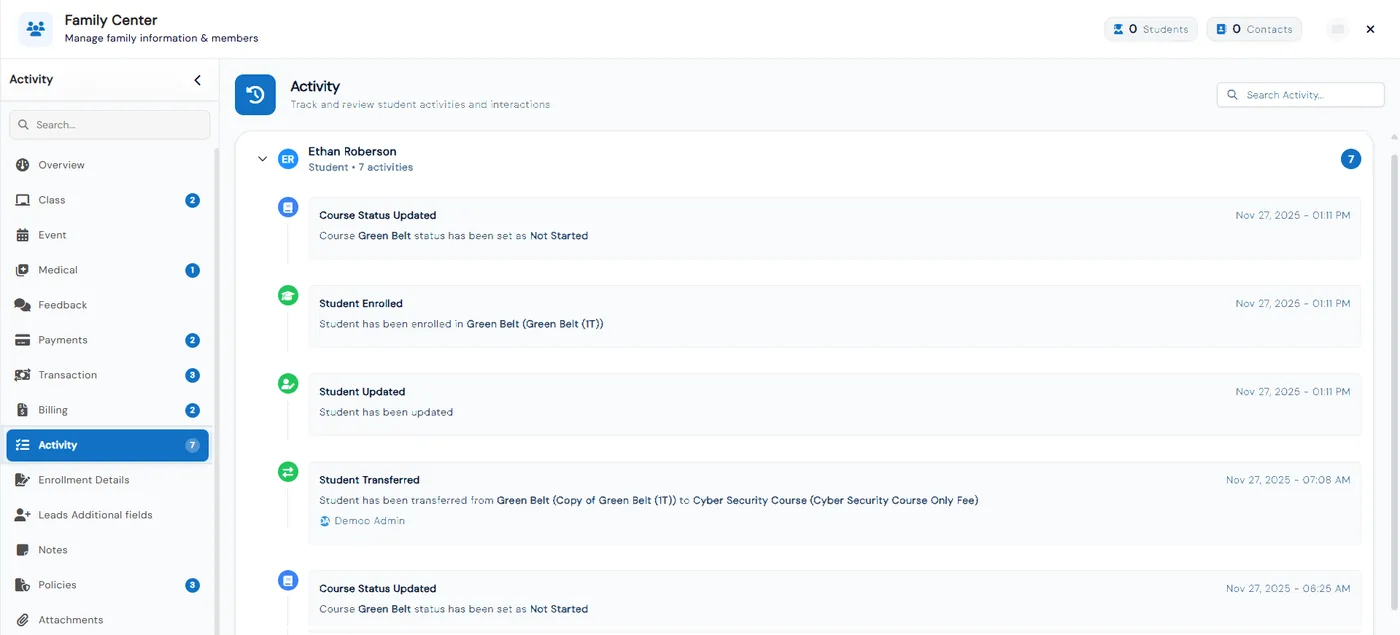
Task: Click the Leads Additional fields user-plus icon
Action: (22, 515)
